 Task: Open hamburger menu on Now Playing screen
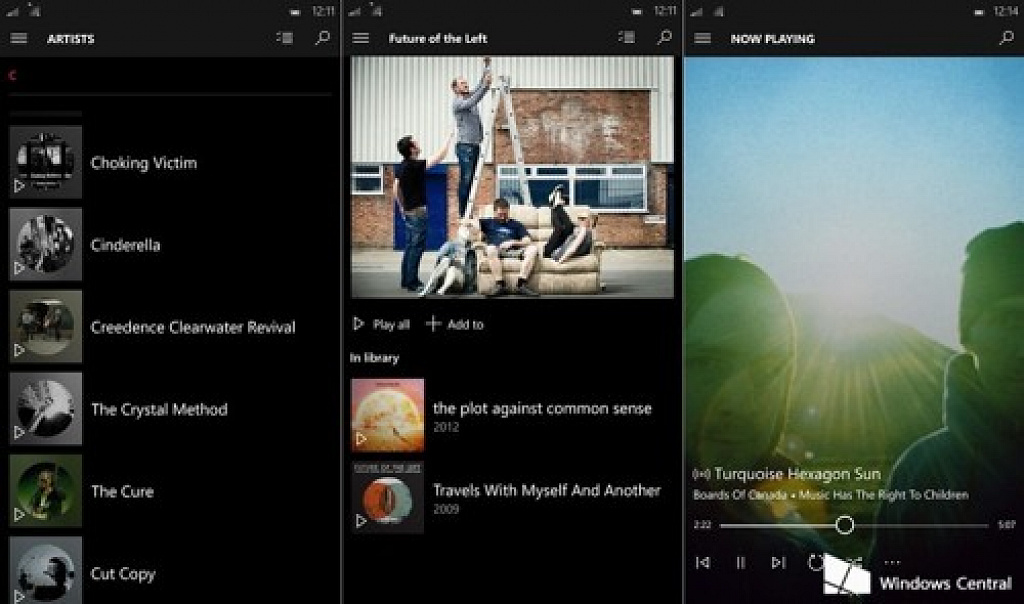point(703,39)
